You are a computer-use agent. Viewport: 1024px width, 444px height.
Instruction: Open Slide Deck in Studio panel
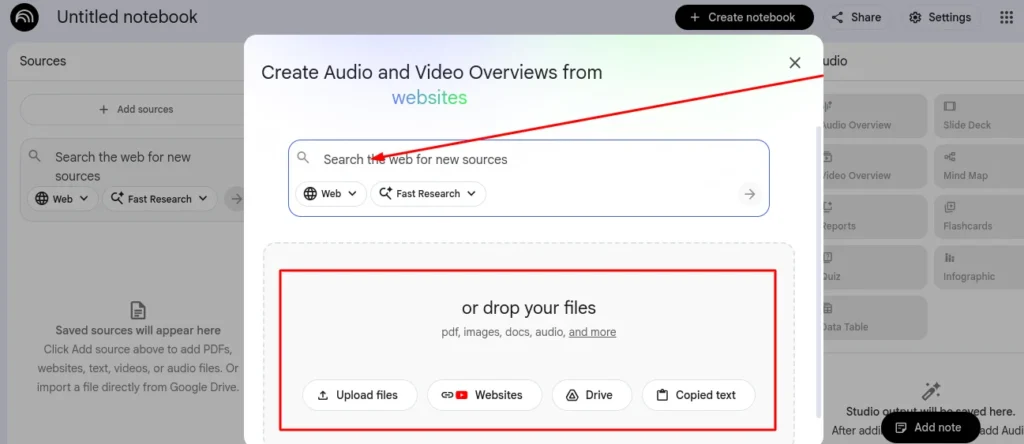coord(979,116)
